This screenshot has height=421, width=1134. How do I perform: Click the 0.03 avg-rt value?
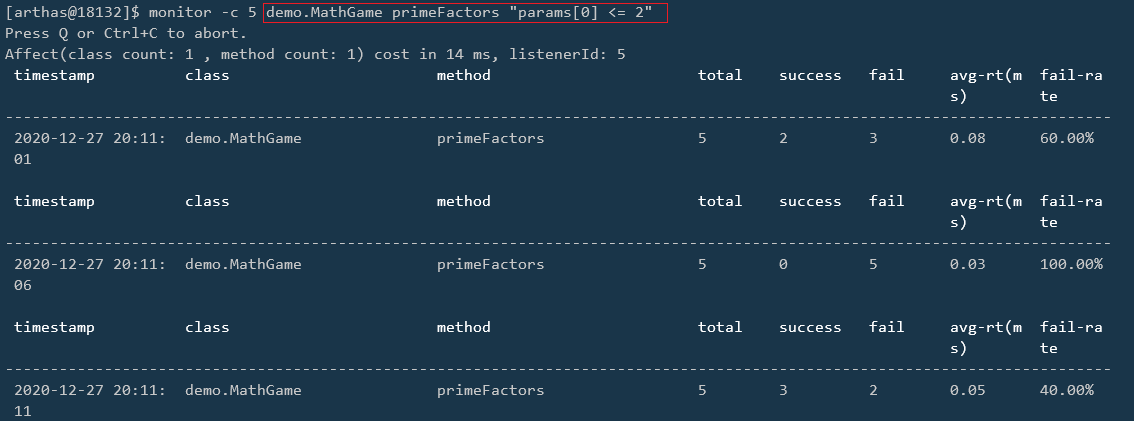tap(967, 264)
